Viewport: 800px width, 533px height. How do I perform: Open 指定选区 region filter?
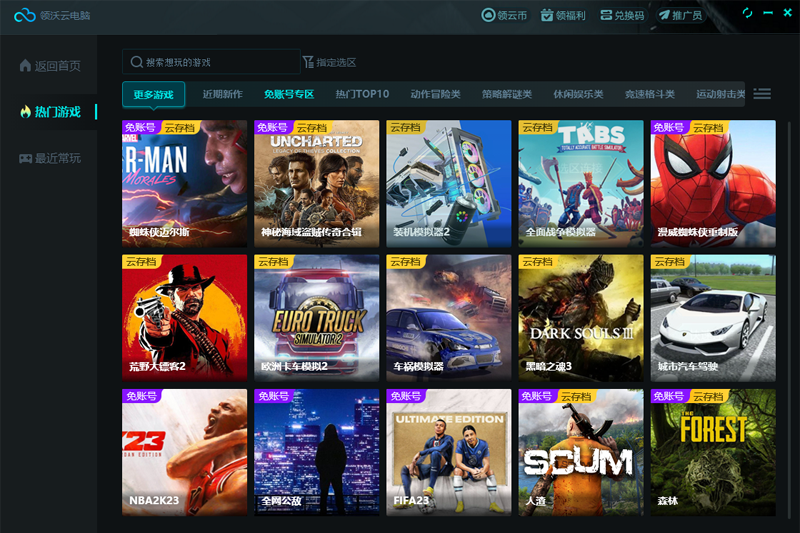click(329, 62)
